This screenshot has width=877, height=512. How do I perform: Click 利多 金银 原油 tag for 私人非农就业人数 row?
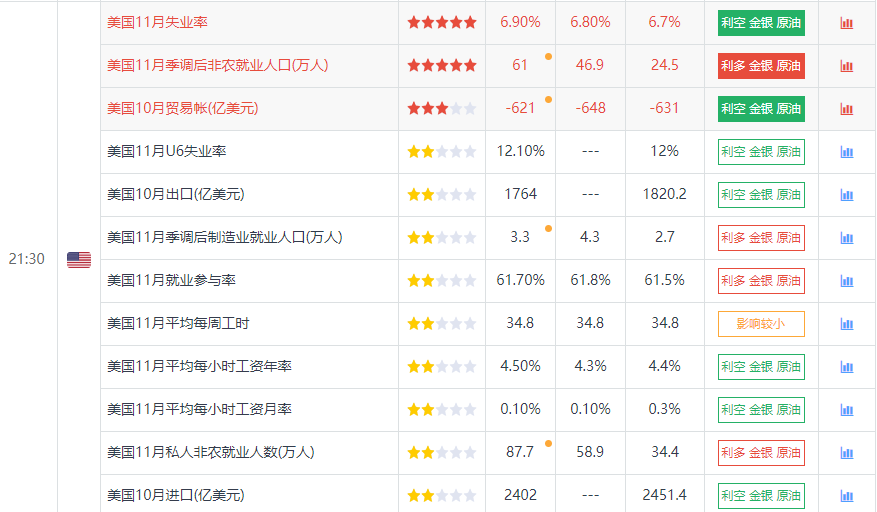[x=761, y=453]
